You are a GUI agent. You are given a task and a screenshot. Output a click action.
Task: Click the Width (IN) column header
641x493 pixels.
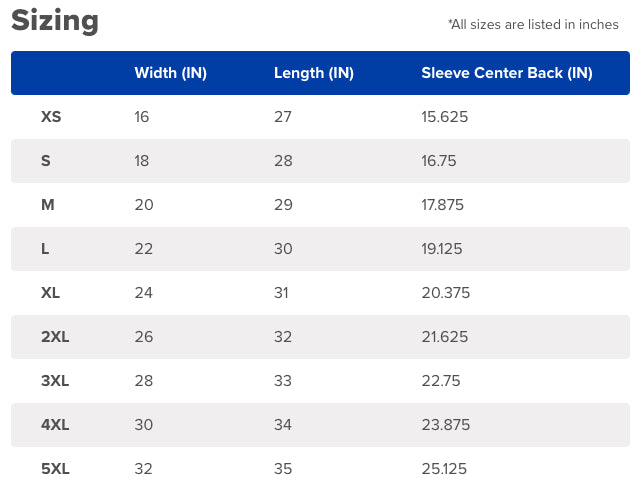pyautogui.click(x=170, y=73)
